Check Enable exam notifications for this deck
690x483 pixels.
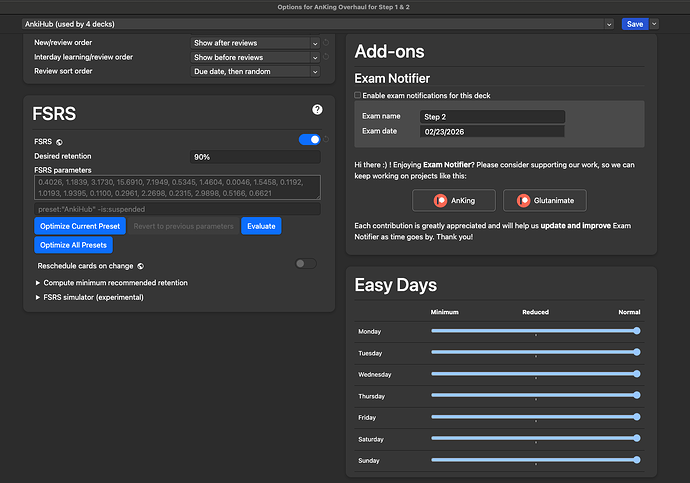(358, 95)
